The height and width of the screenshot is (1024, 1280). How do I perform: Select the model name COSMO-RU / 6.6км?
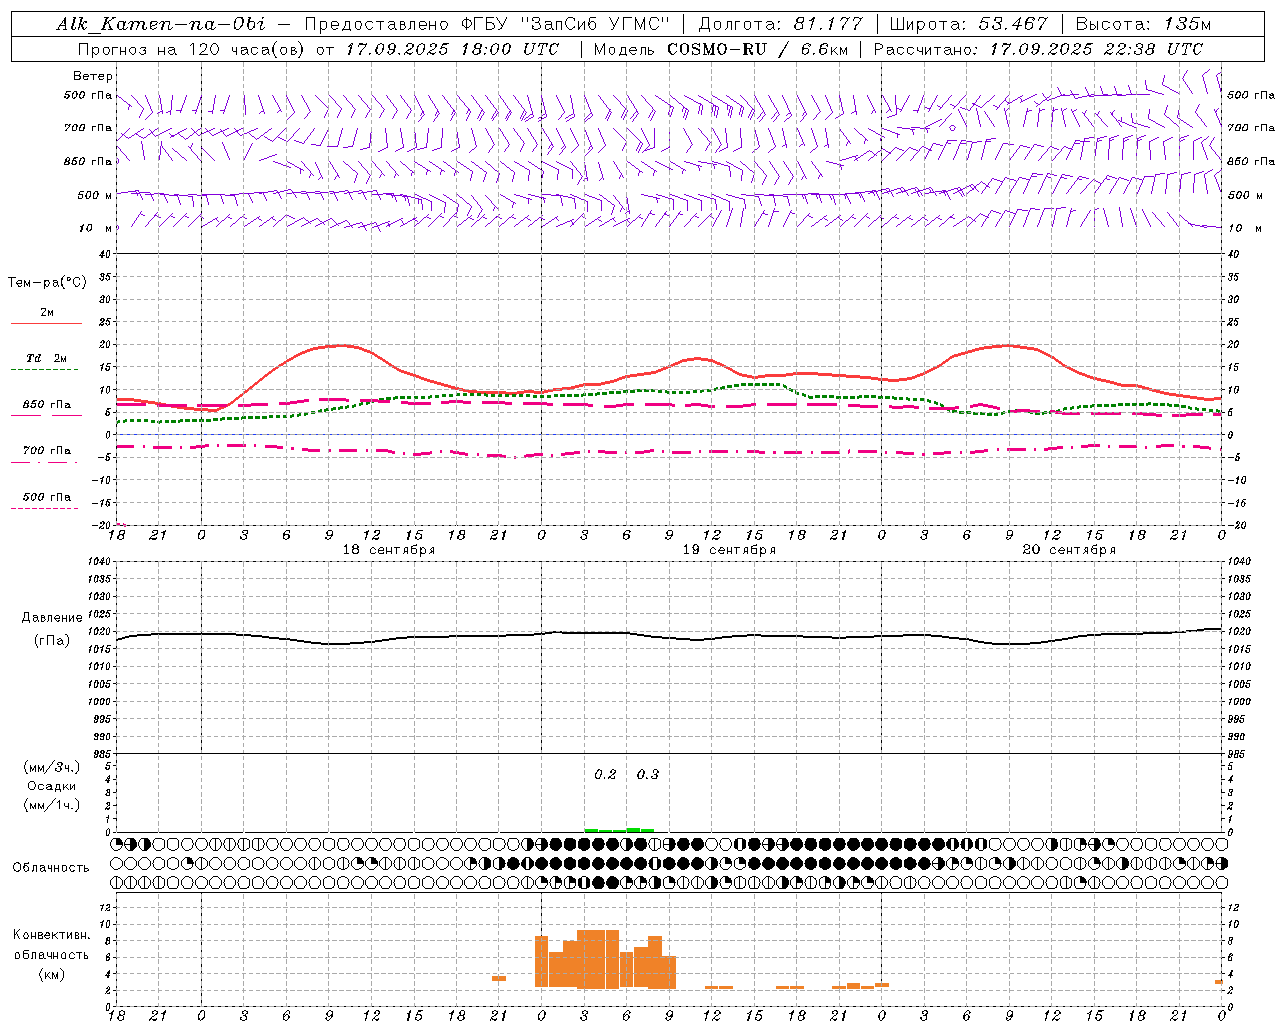tap(757, 49)
